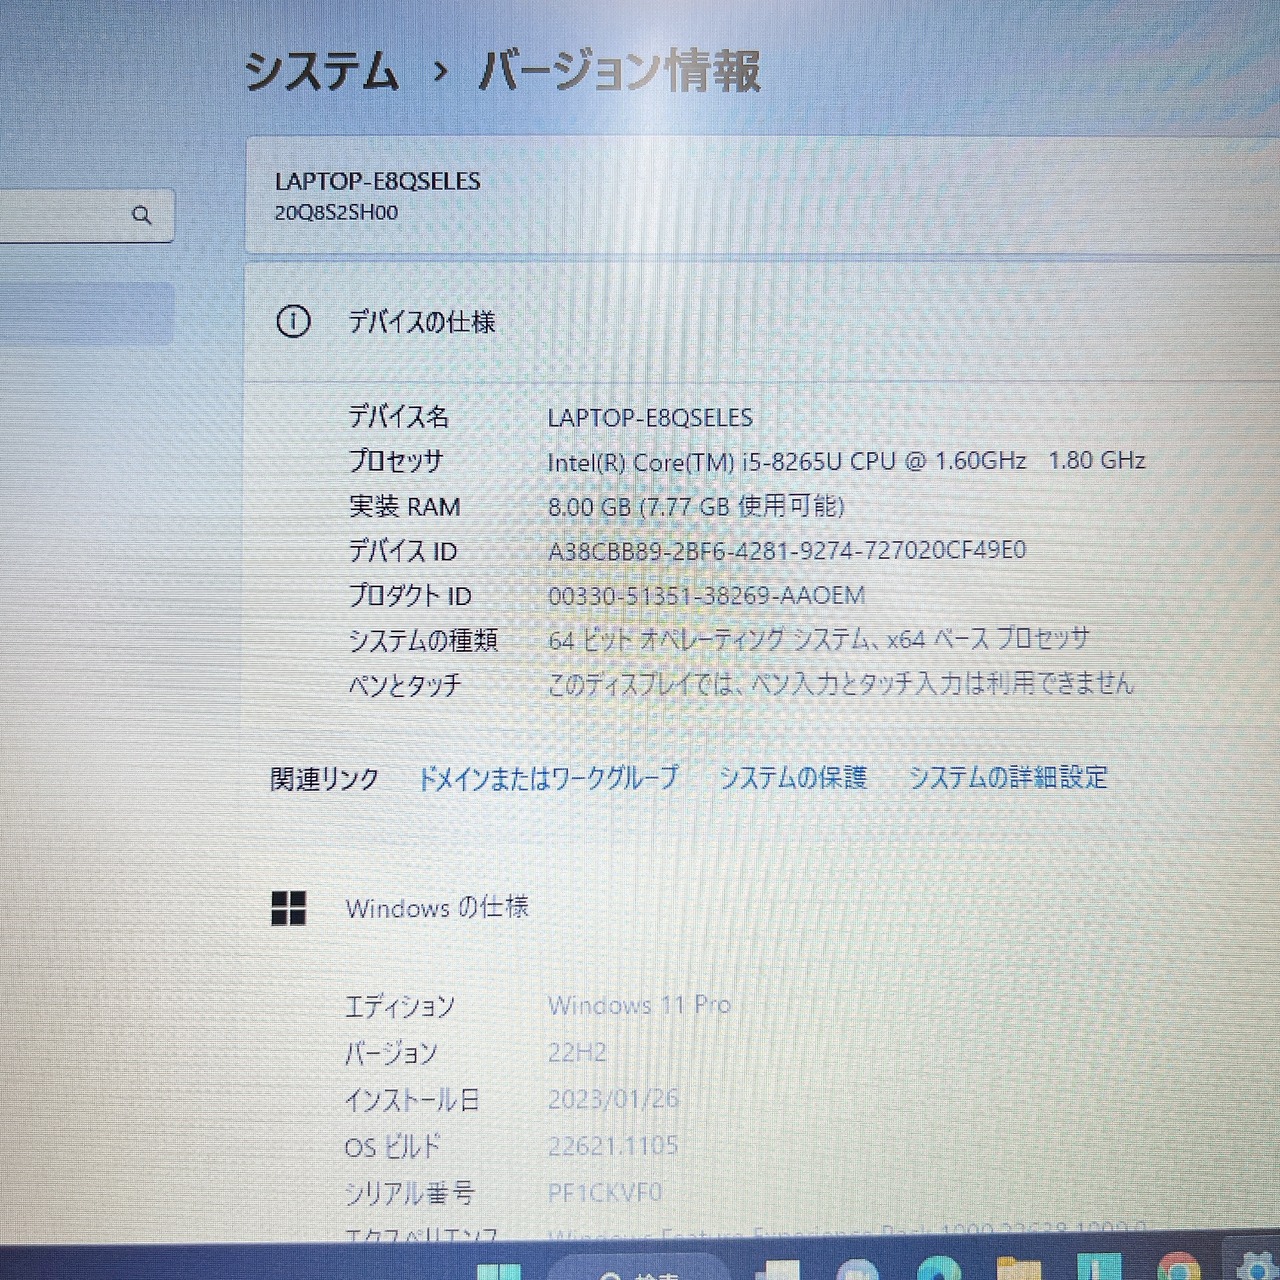The width and height of the screenshot is (1280, 1280).
Task: Select バージョン value 22H2
Action: [x=577, y=1052]
